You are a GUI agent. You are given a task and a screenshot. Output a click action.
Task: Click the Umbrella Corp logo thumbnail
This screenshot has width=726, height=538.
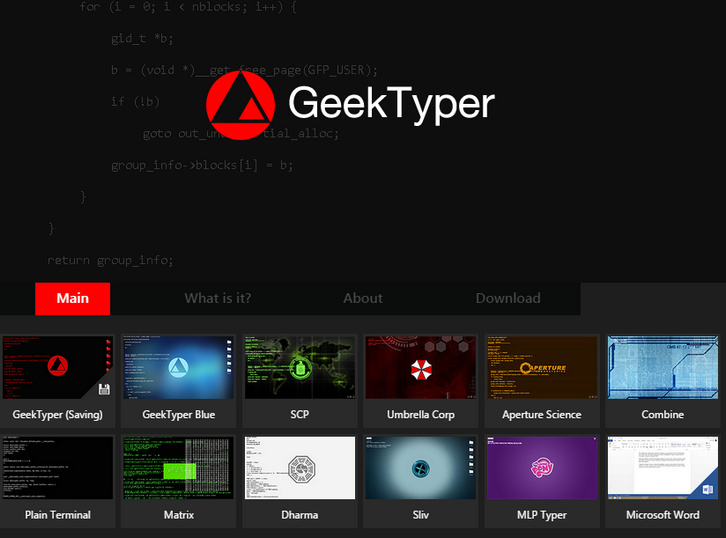420,367
